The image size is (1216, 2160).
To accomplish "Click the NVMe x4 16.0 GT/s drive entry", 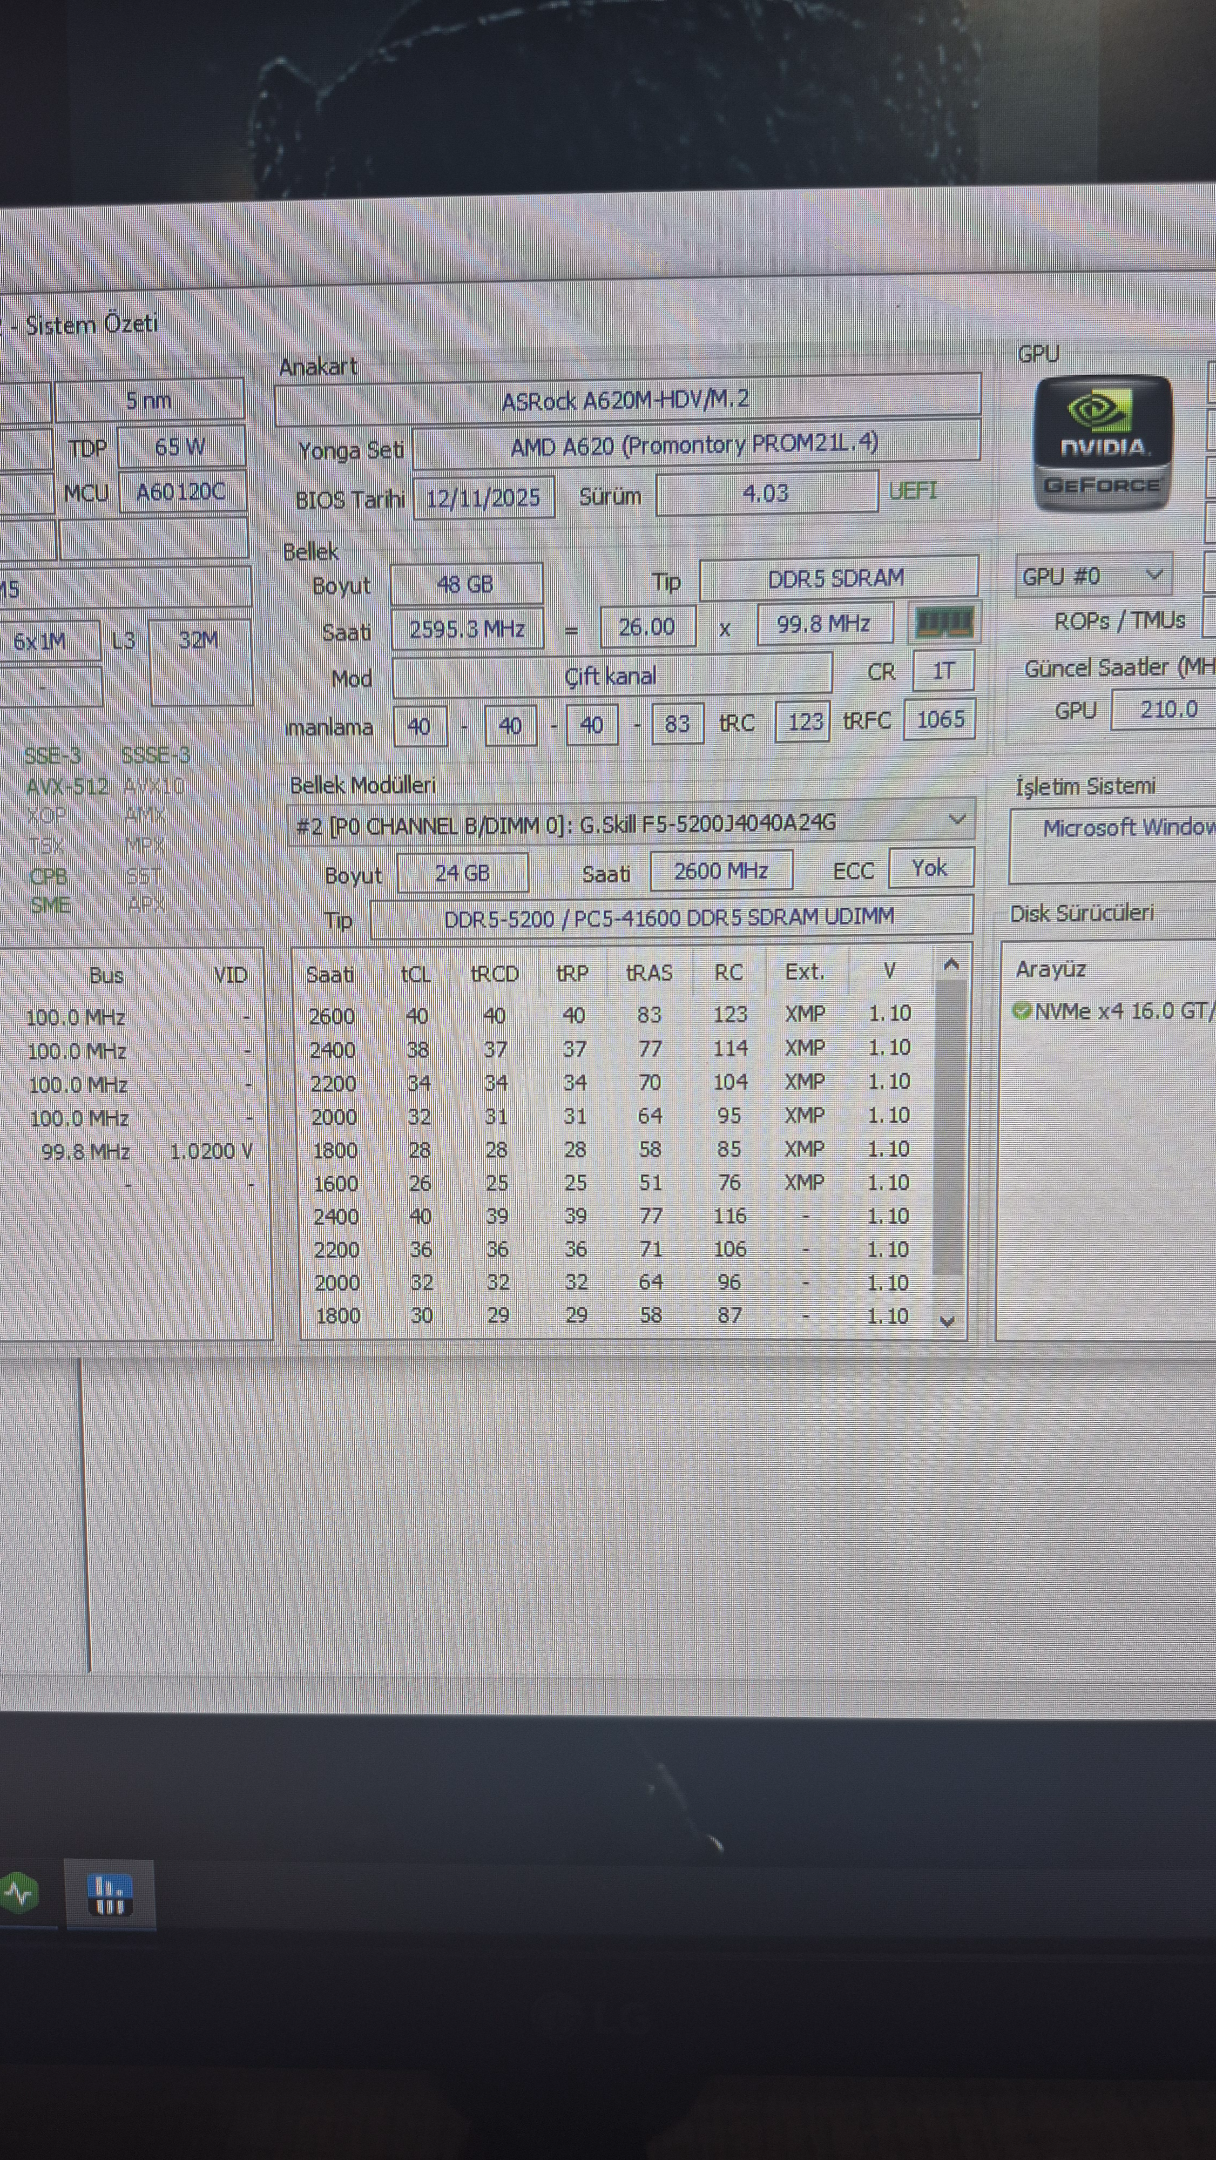I will 1113,1011.
